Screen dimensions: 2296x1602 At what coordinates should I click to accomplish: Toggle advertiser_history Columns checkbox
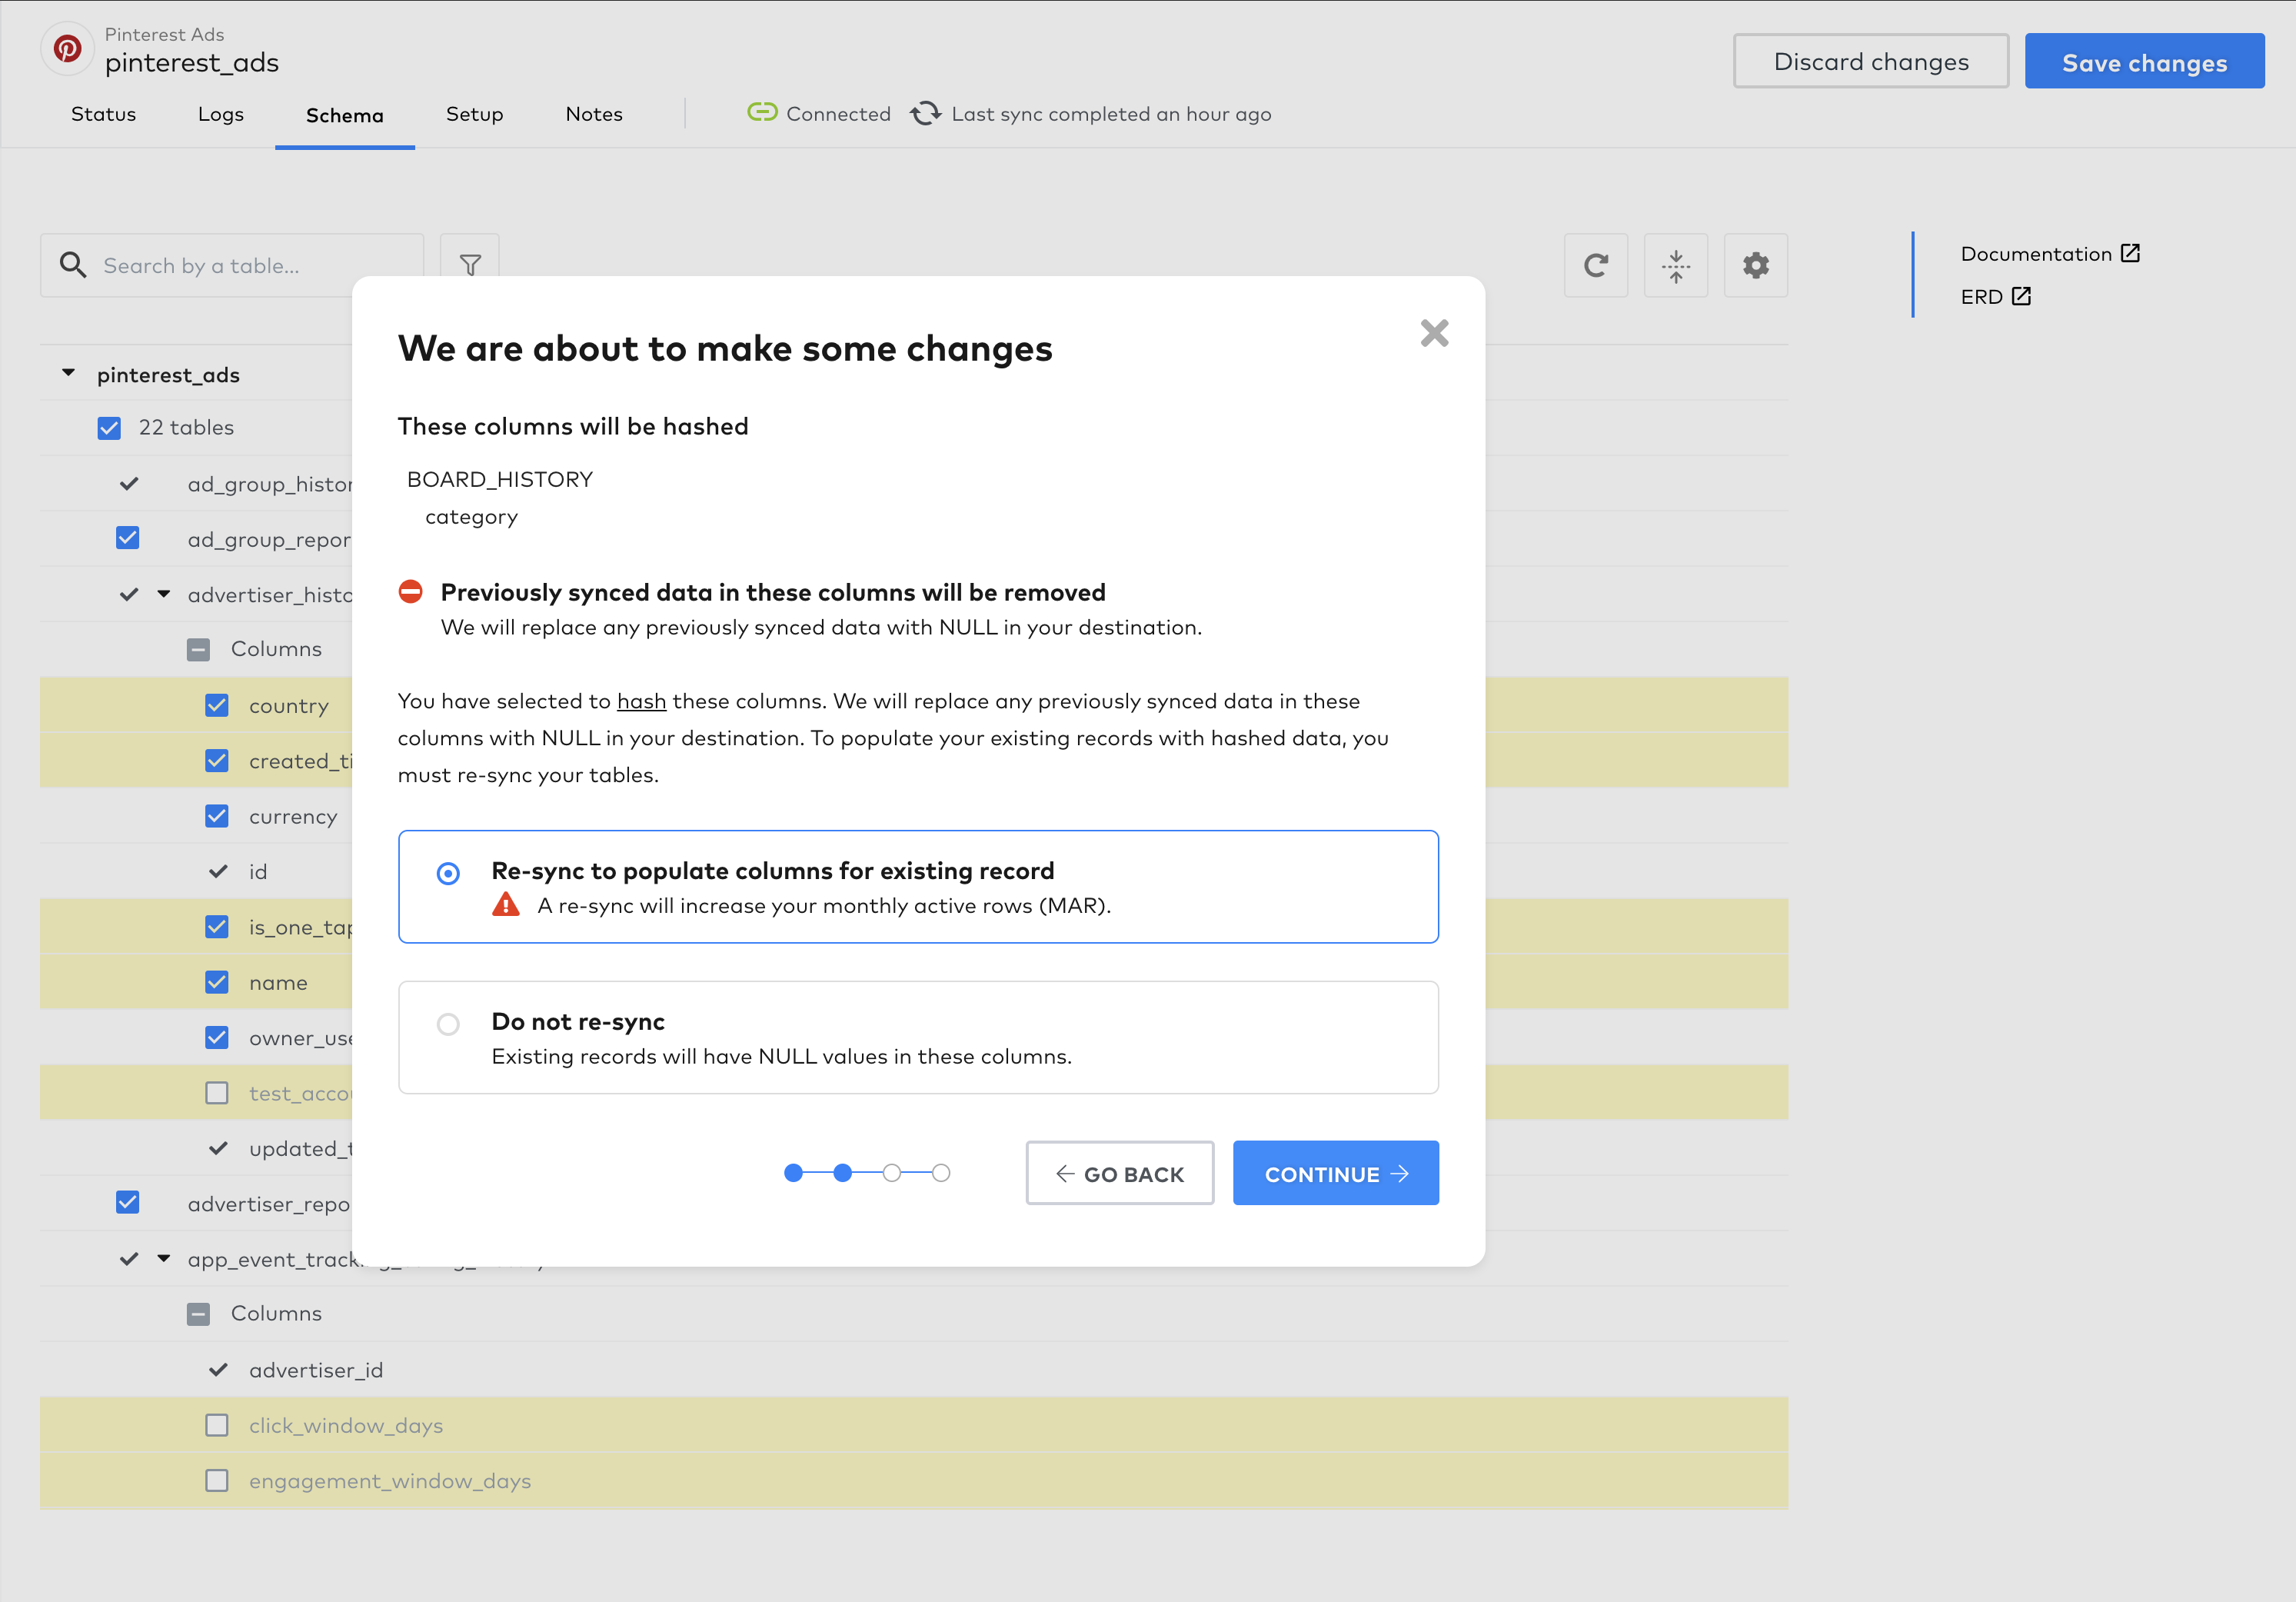(198, 649)
